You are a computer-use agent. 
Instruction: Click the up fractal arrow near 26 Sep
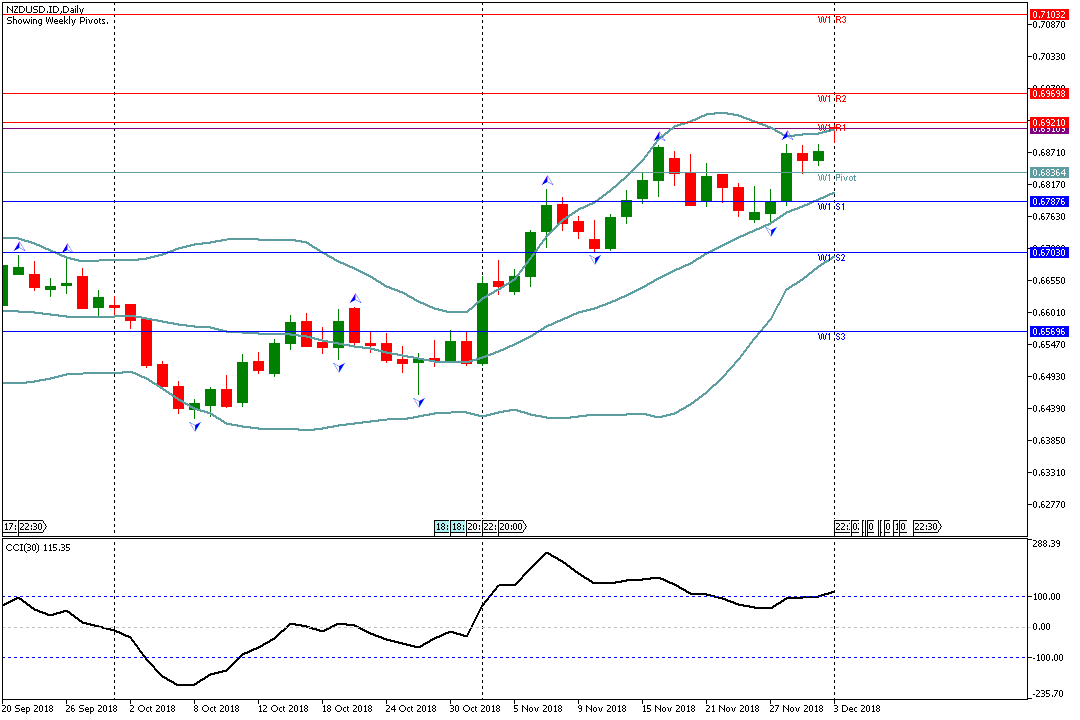click(x=67, y=248)
